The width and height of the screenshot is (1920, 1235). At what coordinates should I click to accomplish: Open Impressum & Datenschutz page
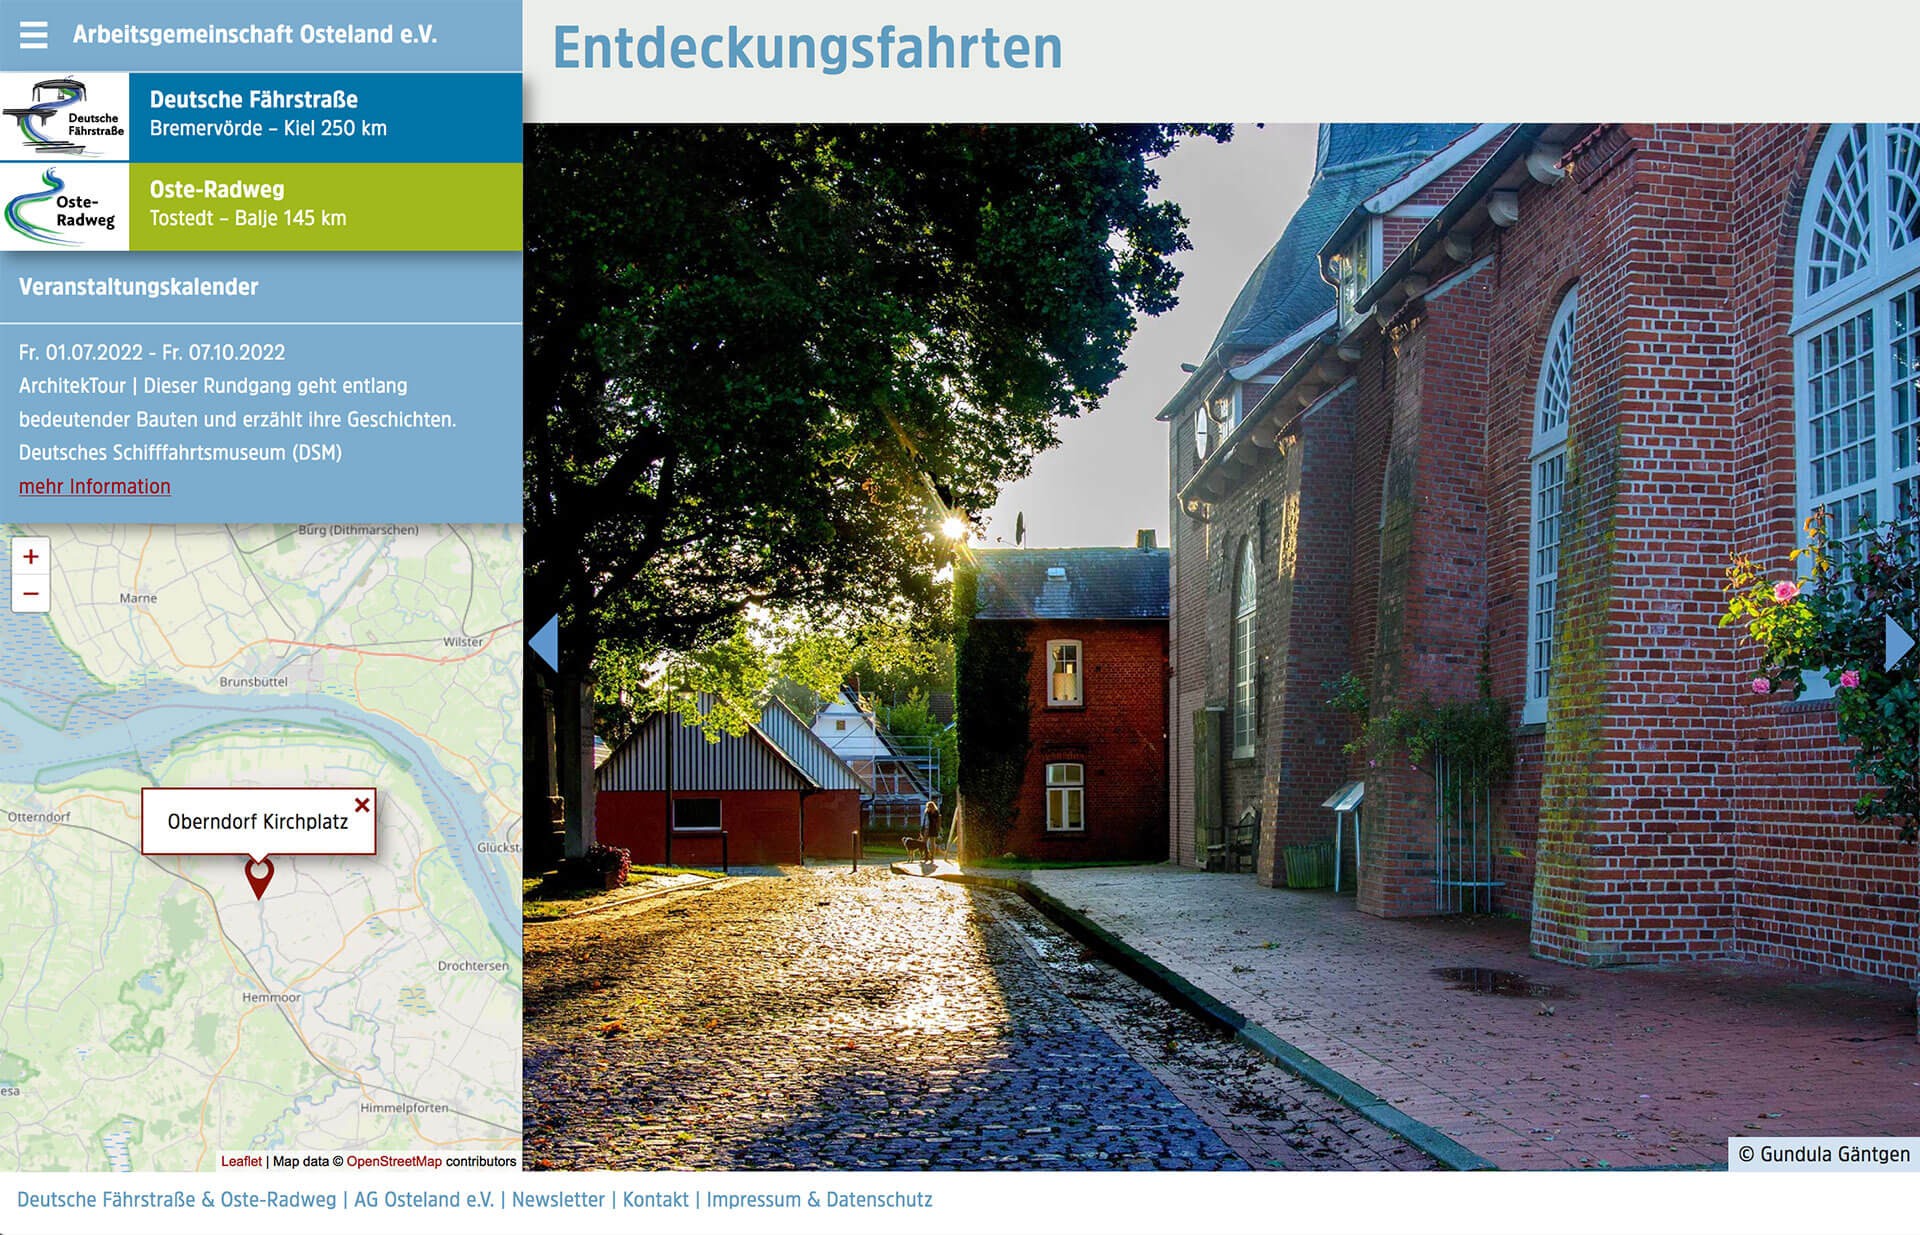pyautogui.click(x=819, y=1200)
